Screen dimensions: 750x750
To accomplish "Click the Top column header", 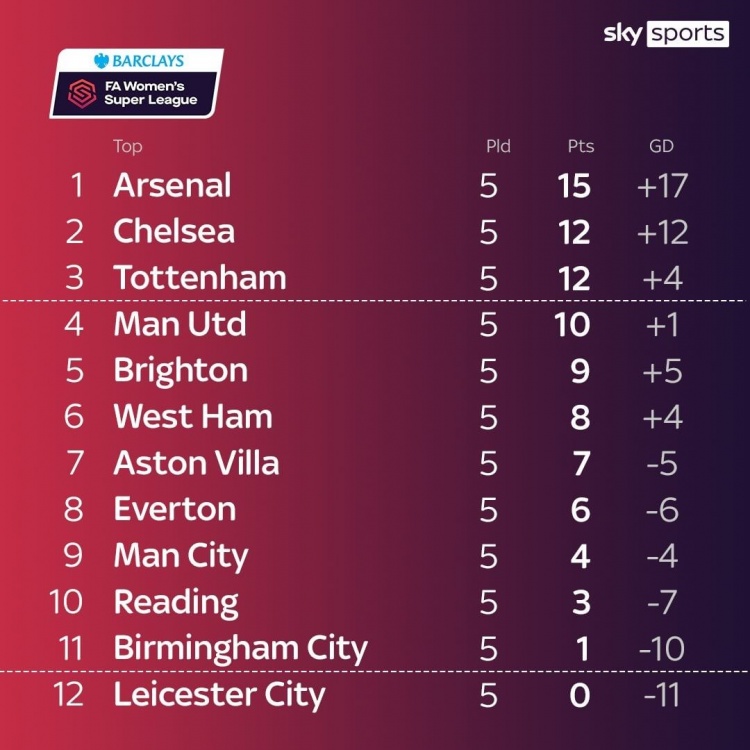I will (128, 146).
